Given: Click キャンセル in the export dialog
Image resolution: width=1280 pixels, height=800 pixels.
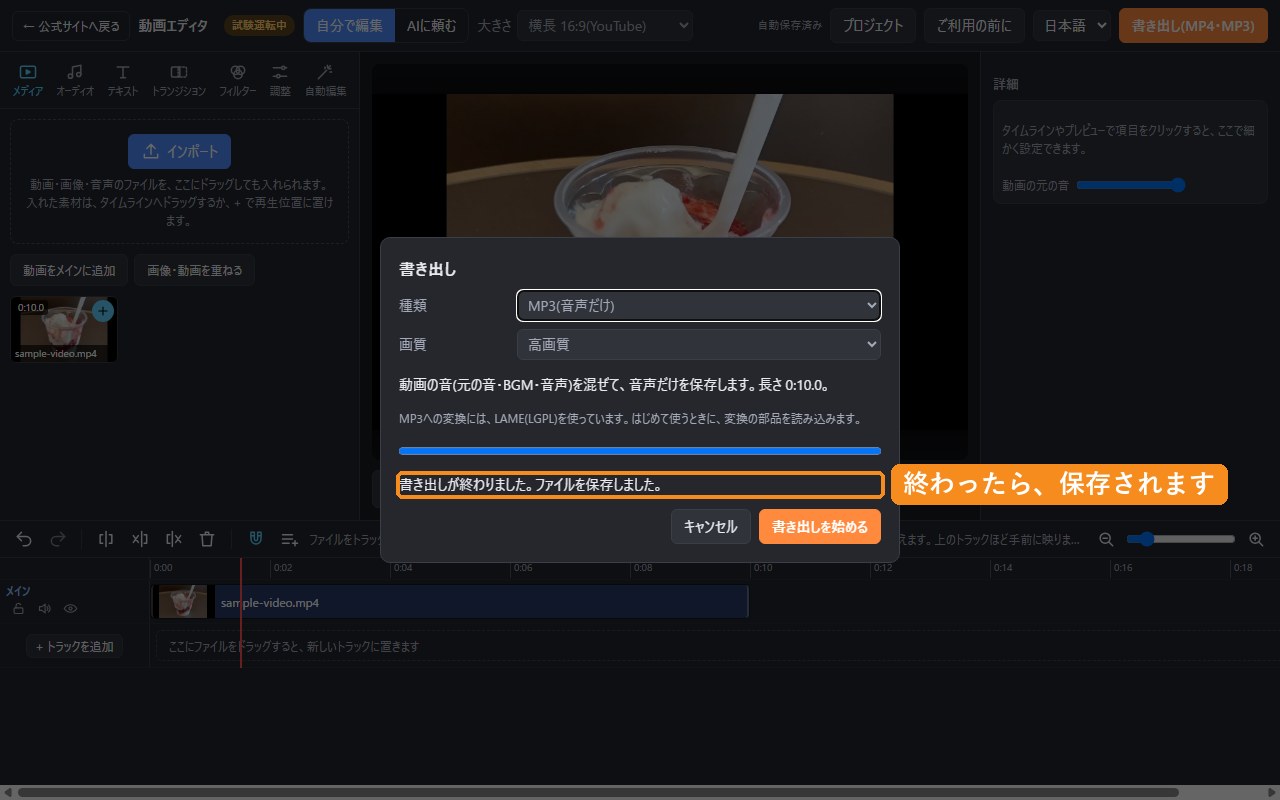Looking at the screenshot, I should (711, 527).
